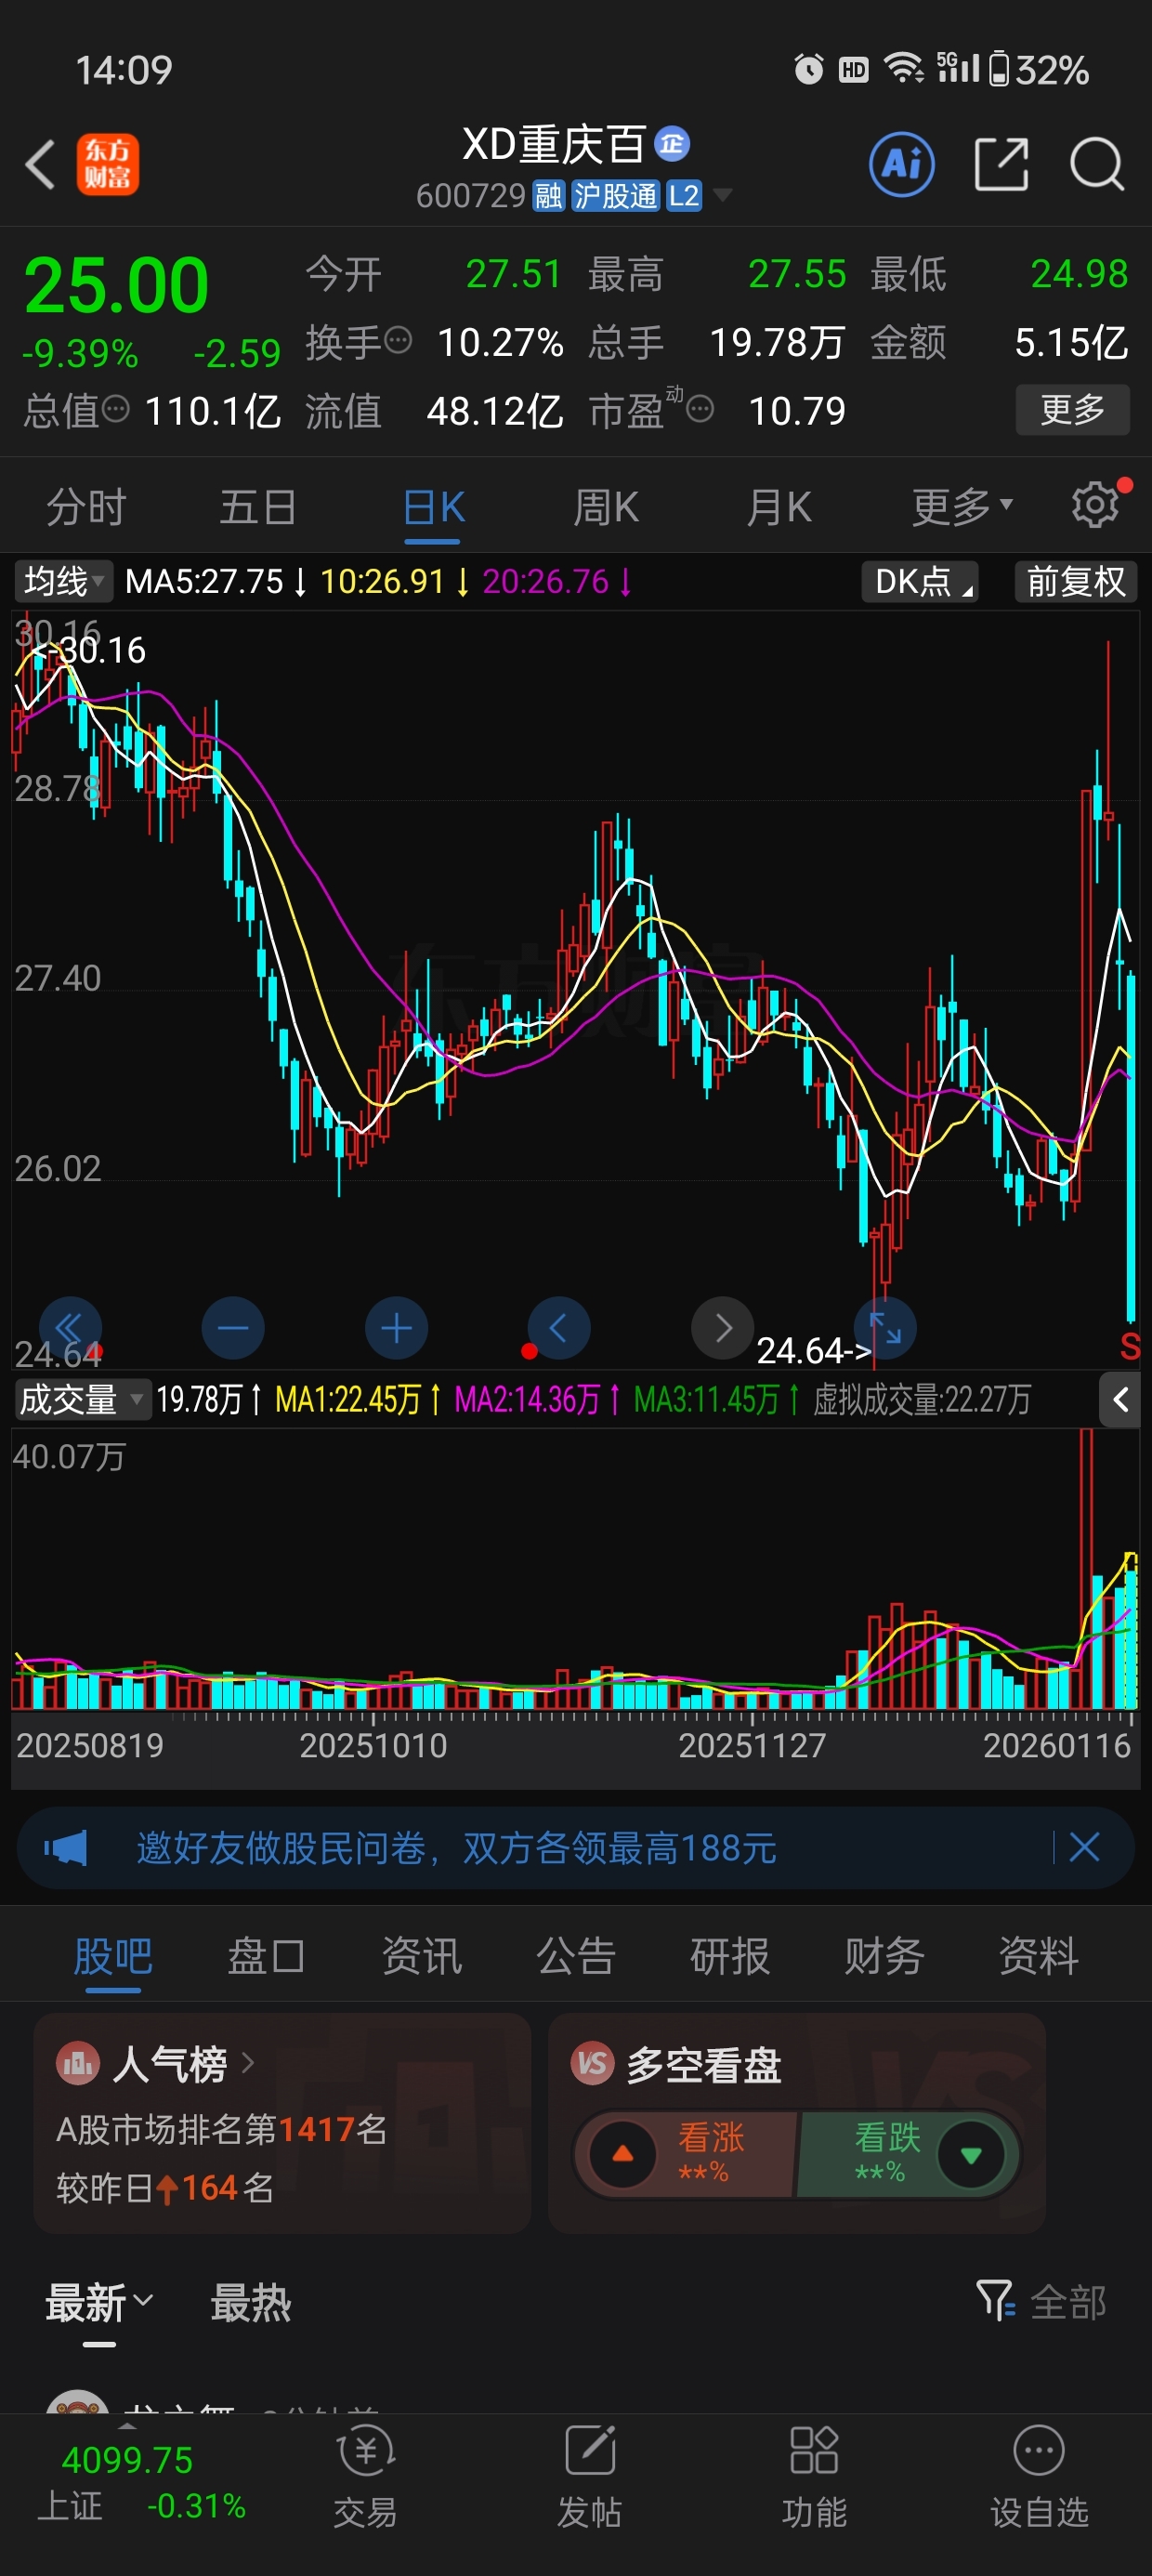This screenshot has height=2576, width=1152.
Task: Open the 更多 chart period dropdown
Action: 961,506
